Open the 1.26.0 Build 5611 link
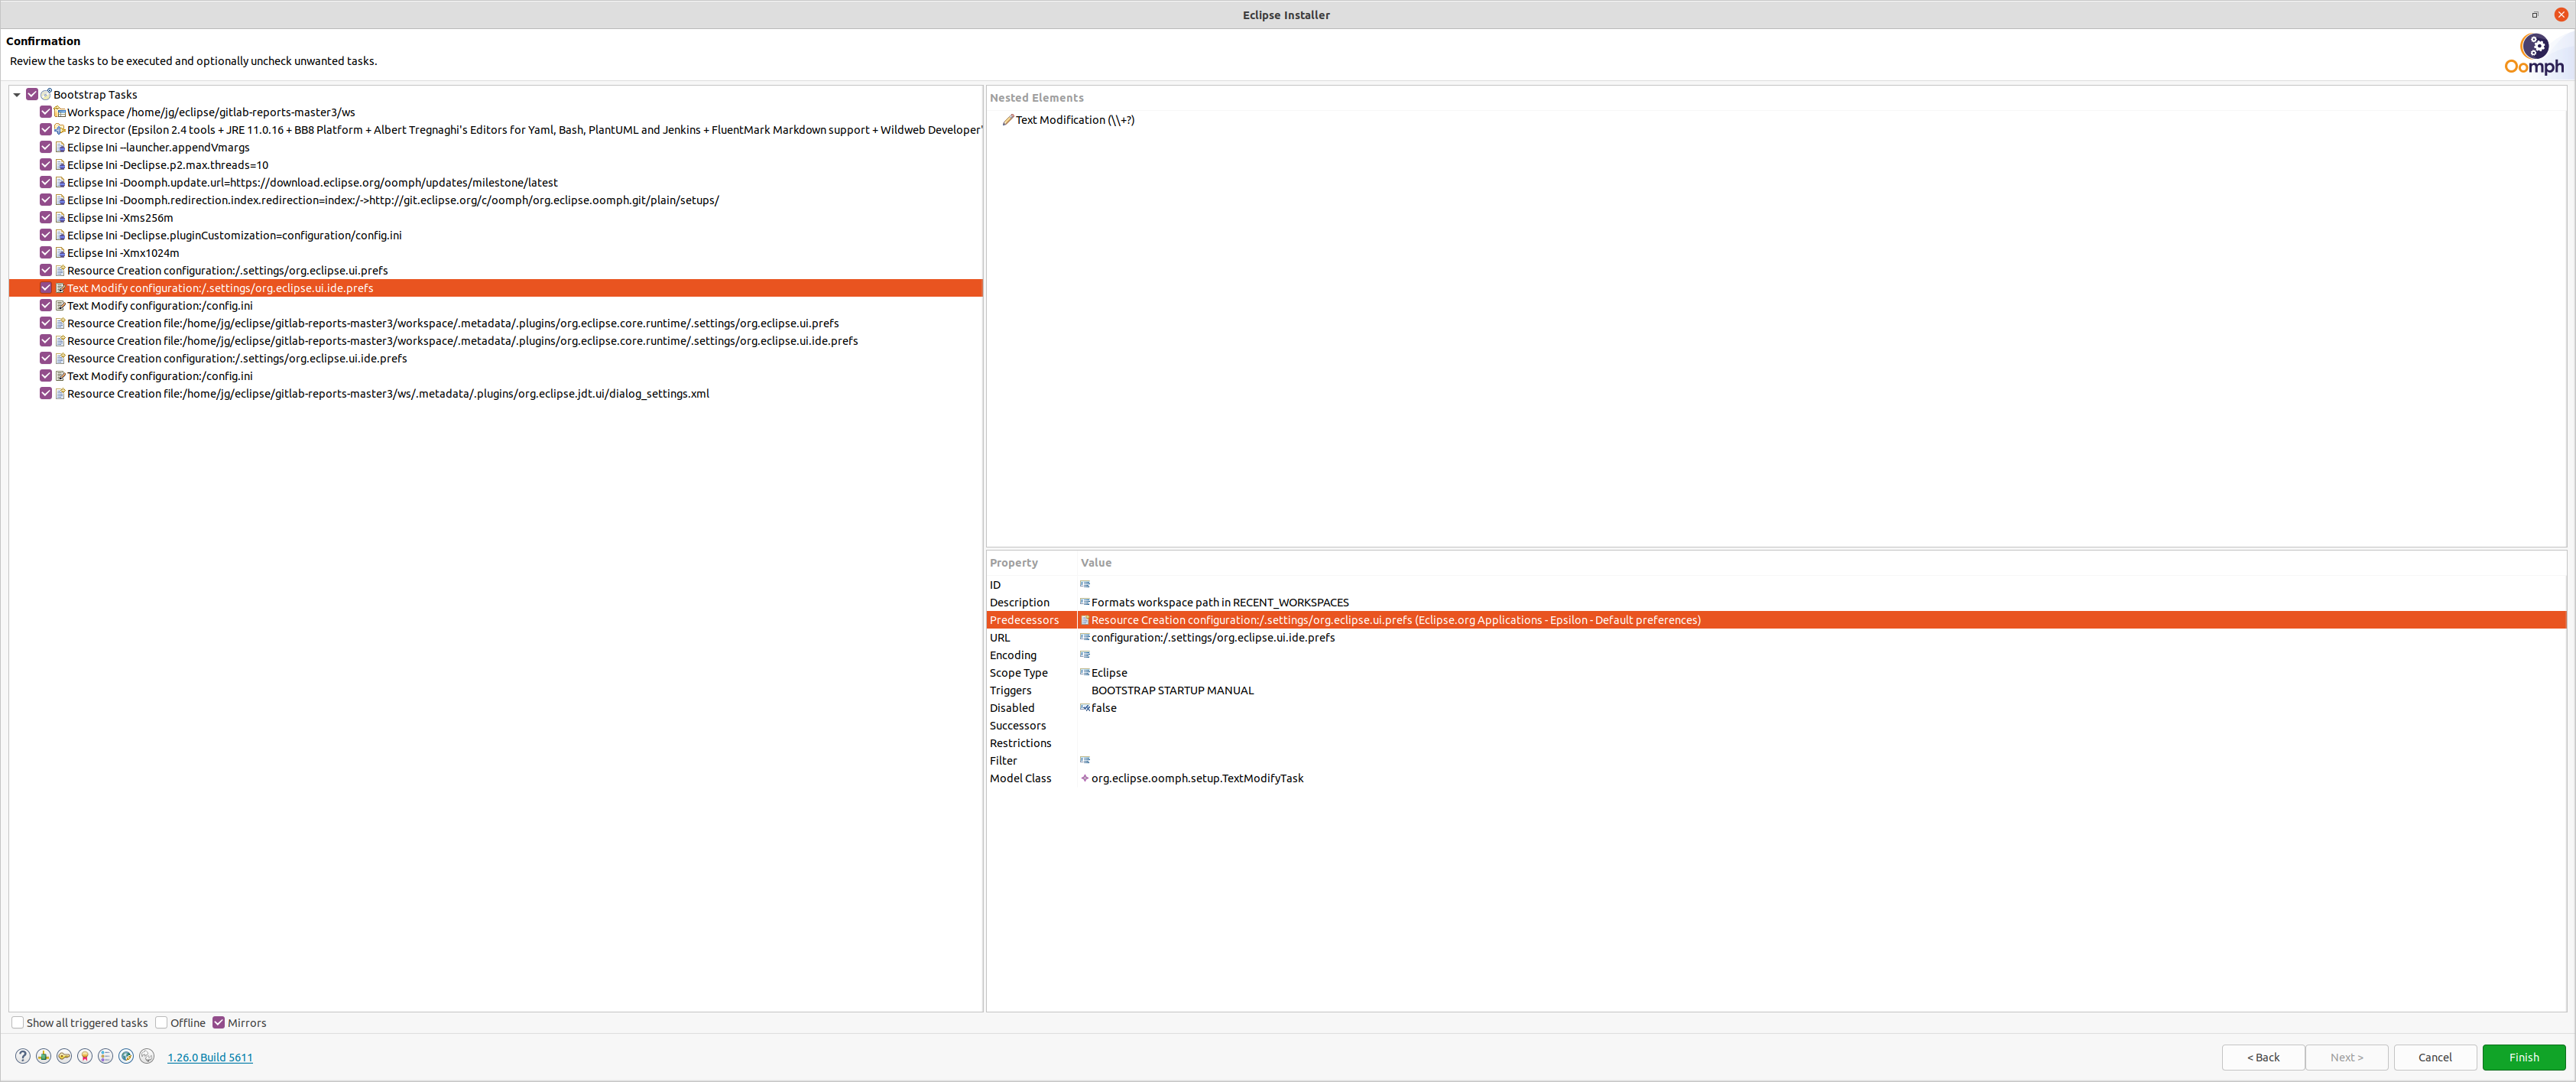The width and height of the screenshot is (2576, 1082). coord(210,1057)
